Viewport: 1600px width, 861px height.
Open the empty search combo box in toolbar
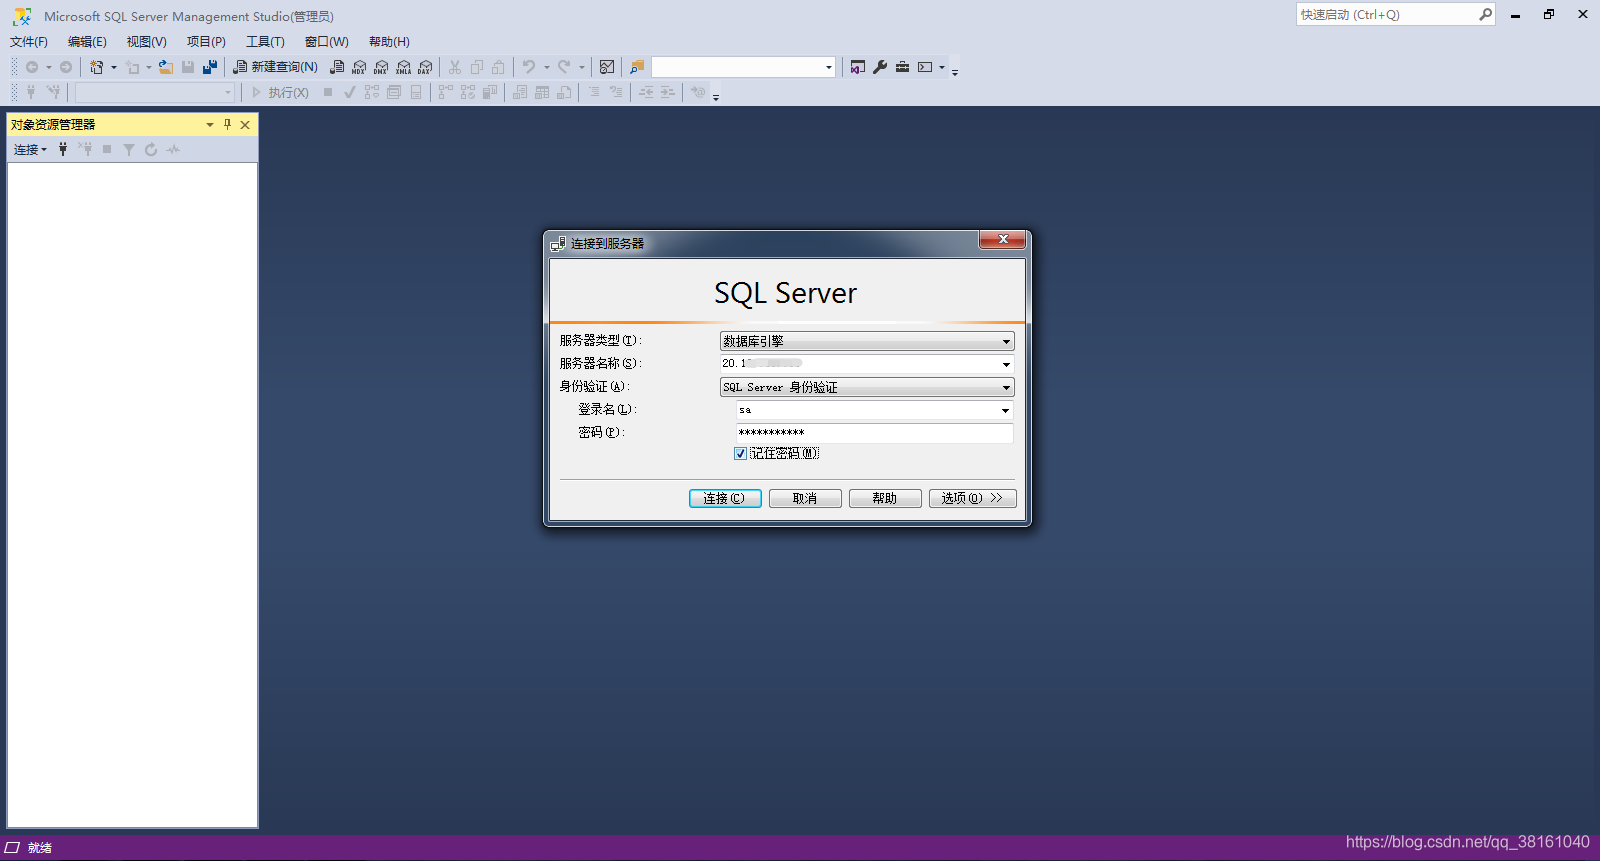coord(743,67)
